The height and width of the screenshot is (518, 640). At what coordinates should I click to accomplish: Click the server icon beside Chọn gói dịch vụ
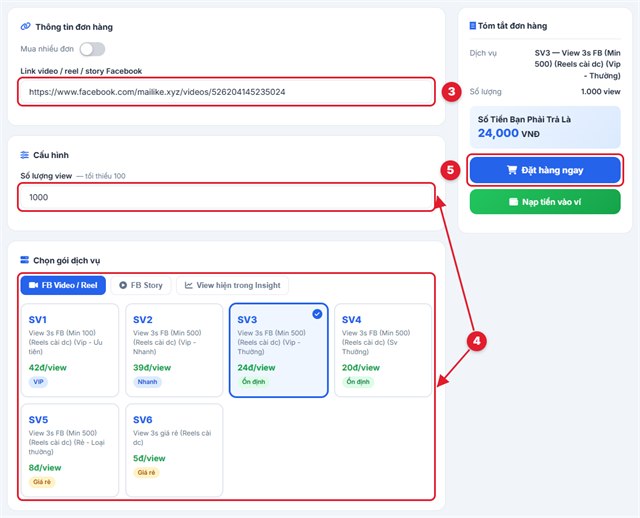tap(24, 260)
